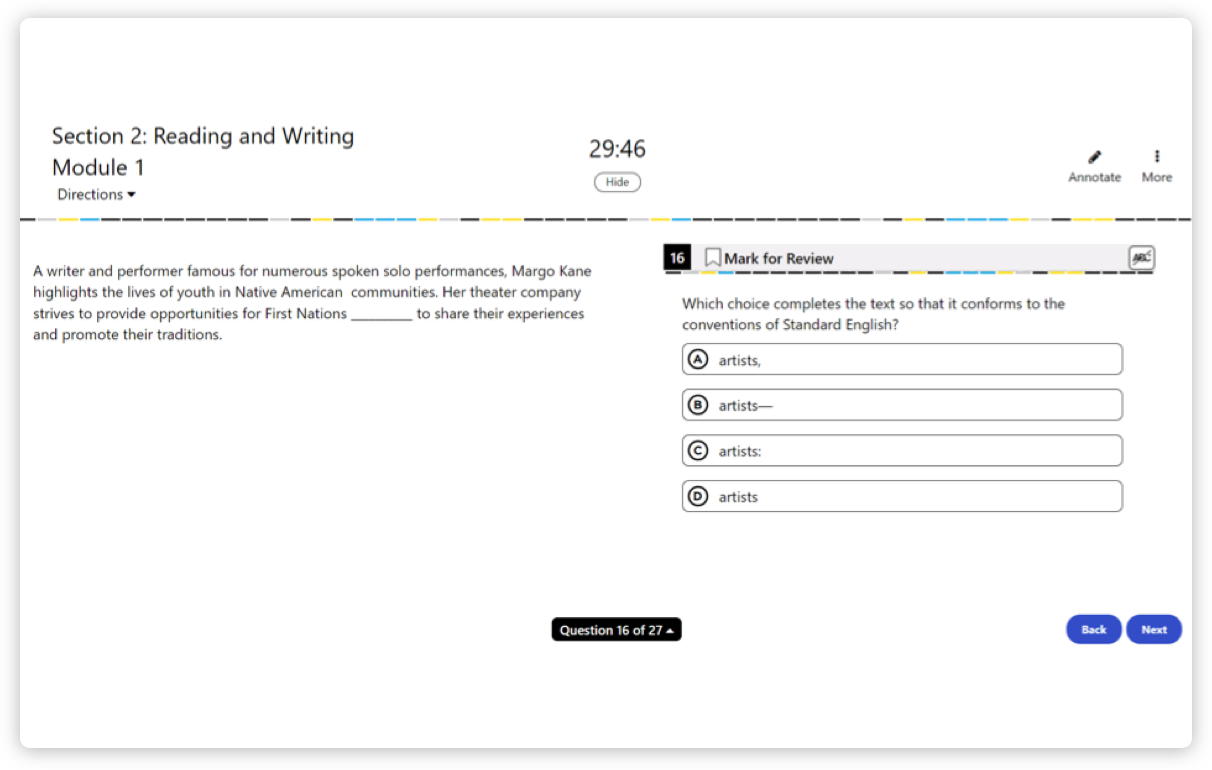Click the Back navigation button
Image resolution: width=1212 pixels, height=770 pixels.
(1093, 629)
